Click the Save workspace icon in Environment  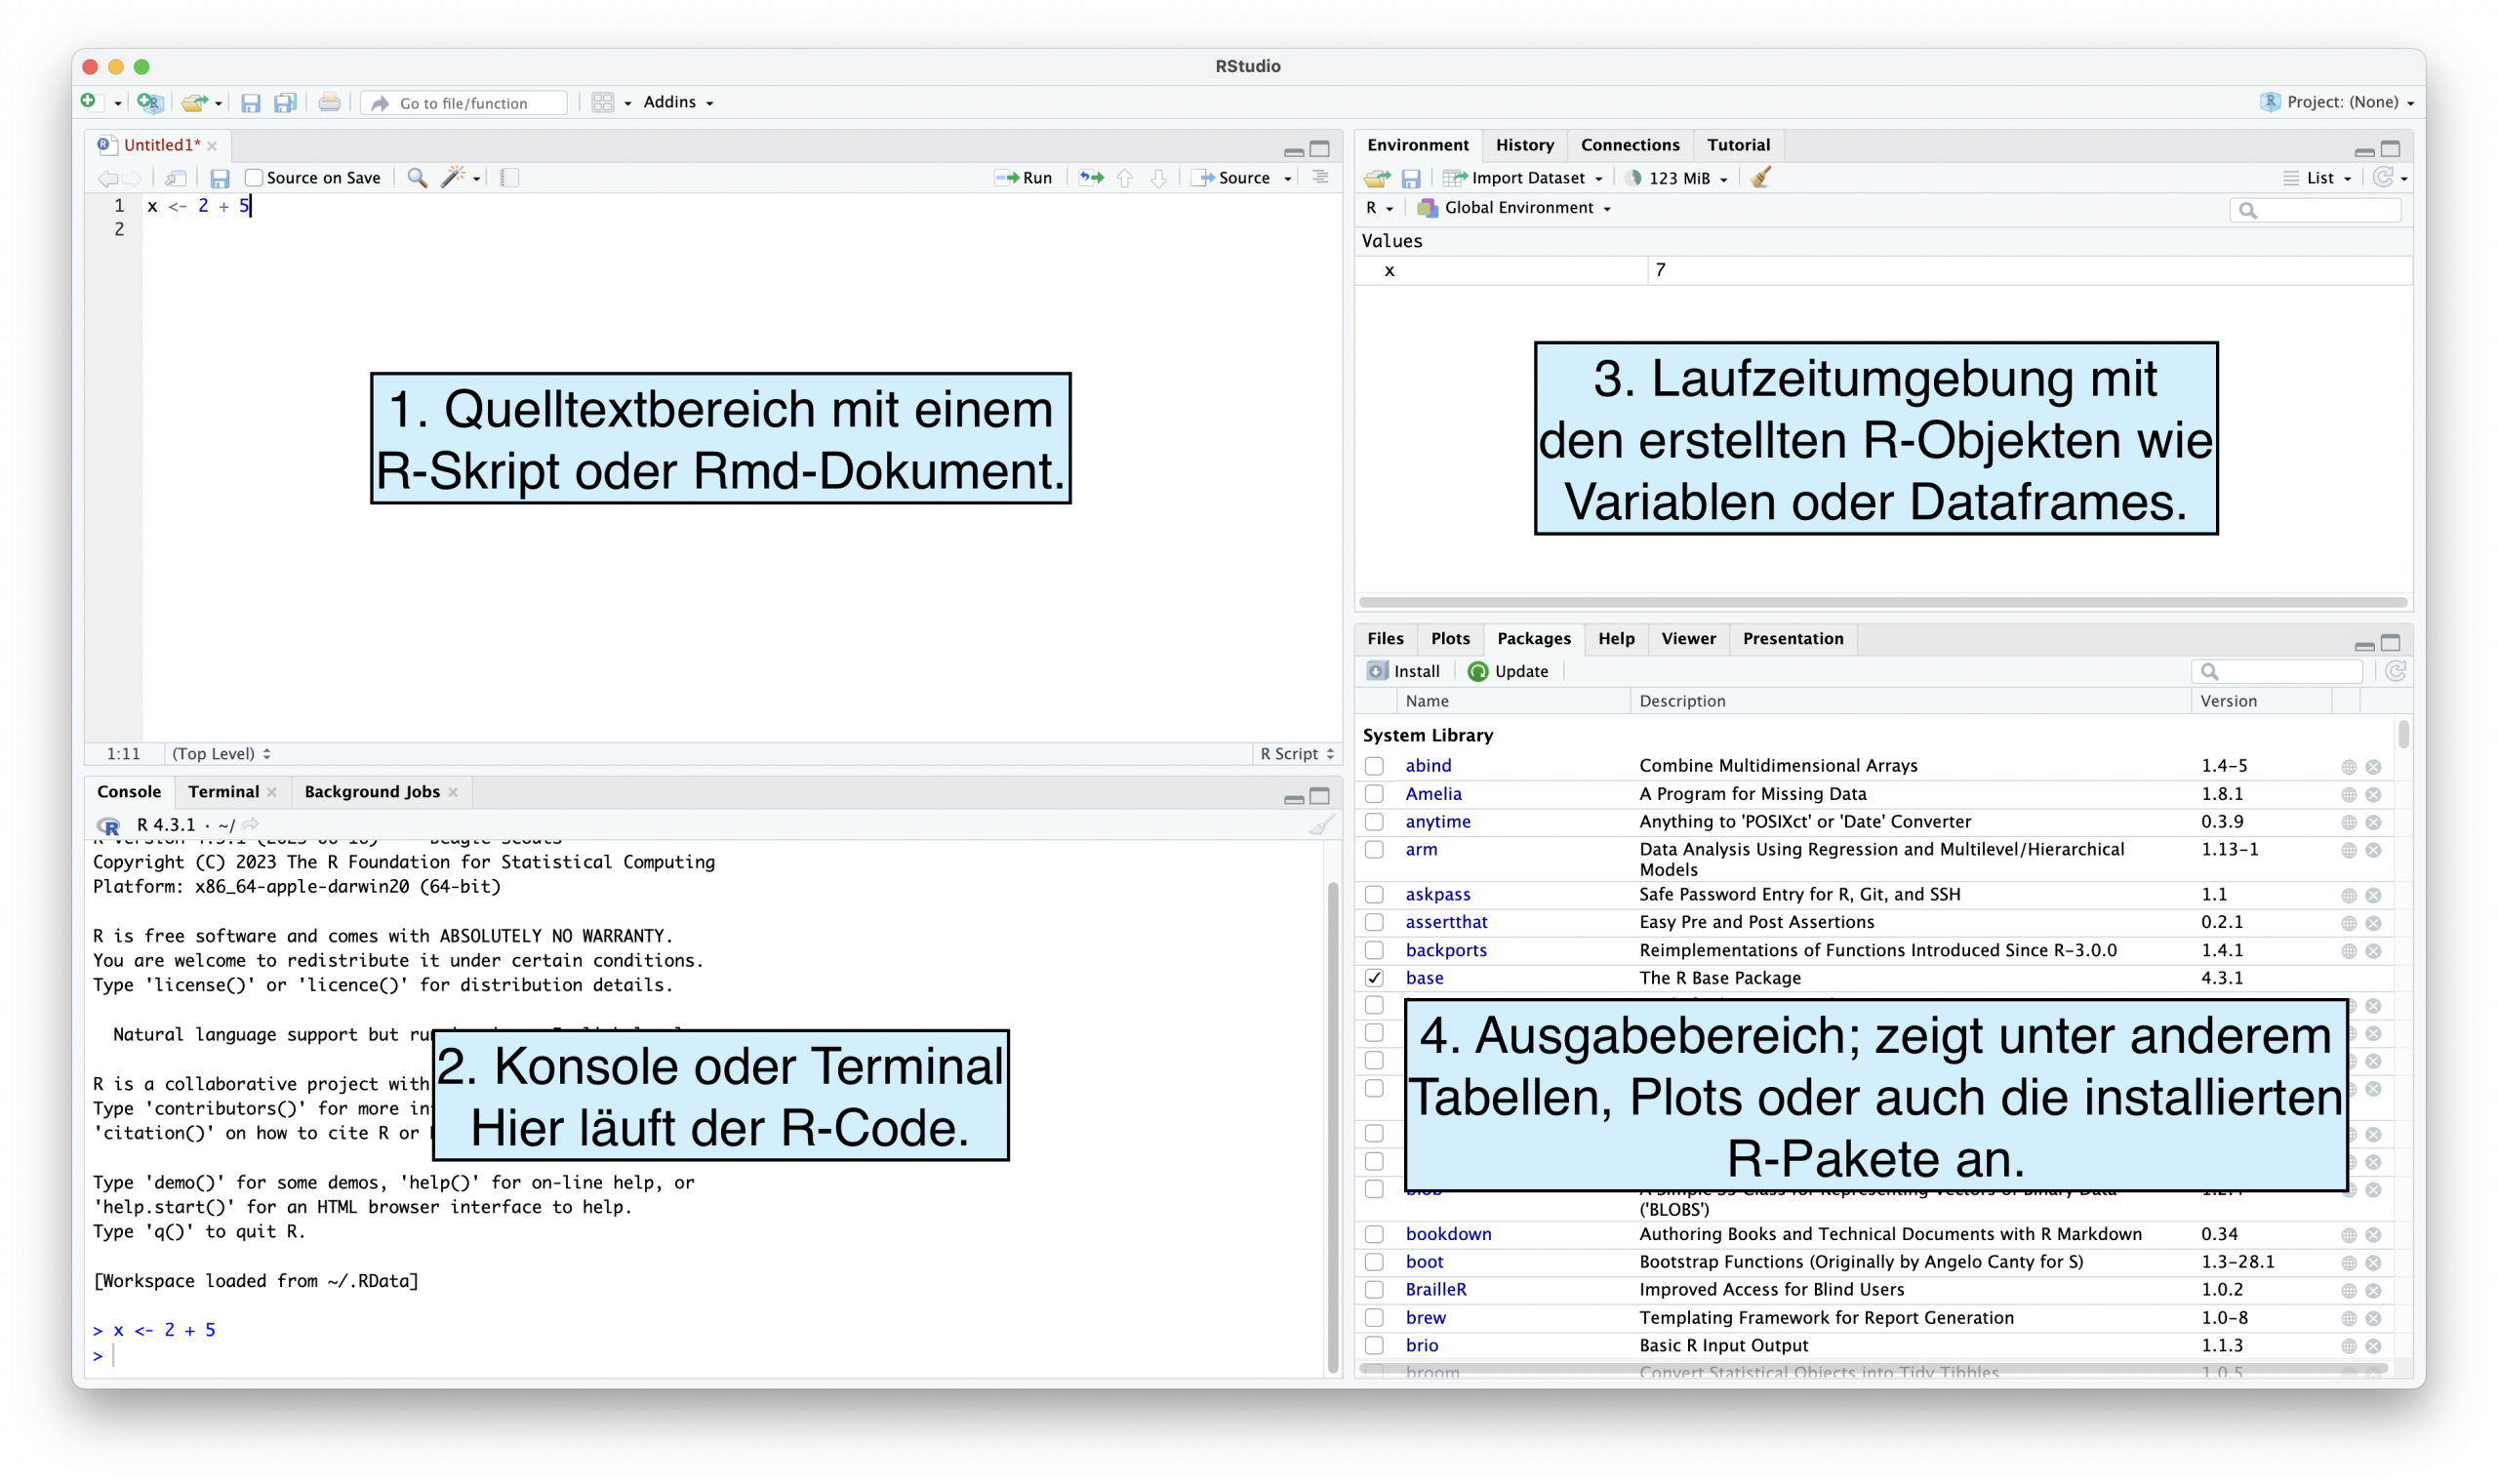click(1411, 178)
